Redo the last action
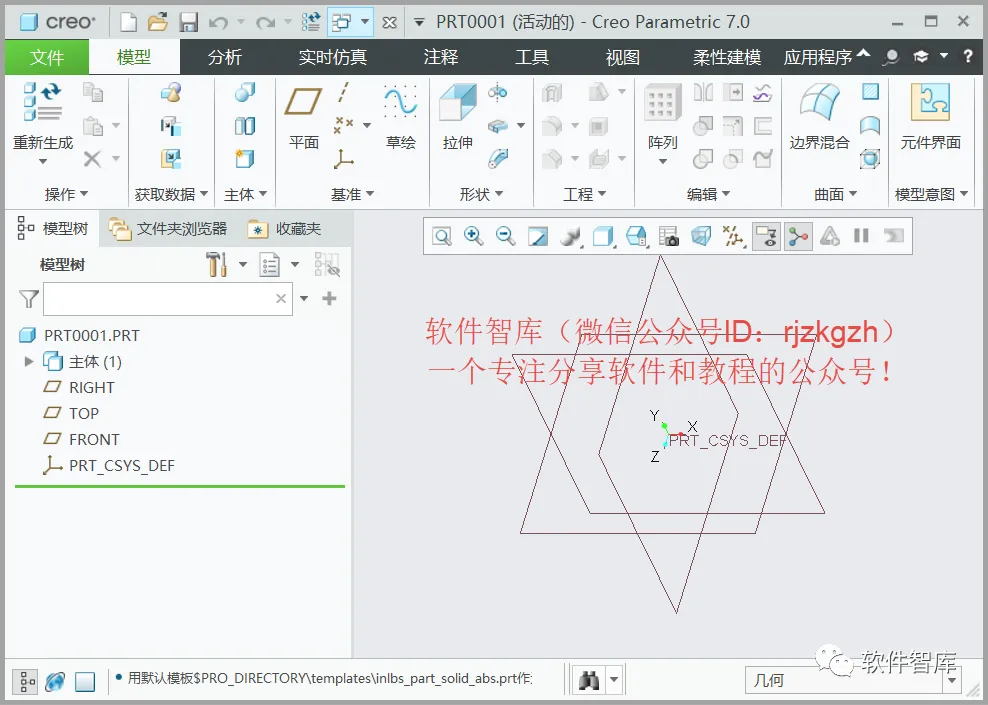Screen dimensions: 988x705 tap(265, 23)
